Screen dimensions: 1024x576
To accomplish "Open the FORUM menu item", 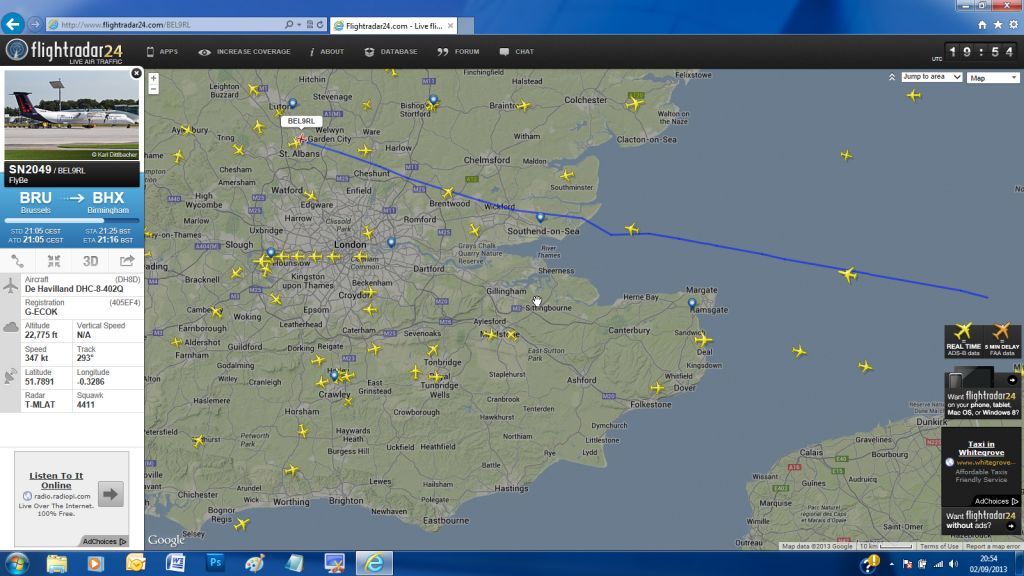I will [x=458, y=52].
